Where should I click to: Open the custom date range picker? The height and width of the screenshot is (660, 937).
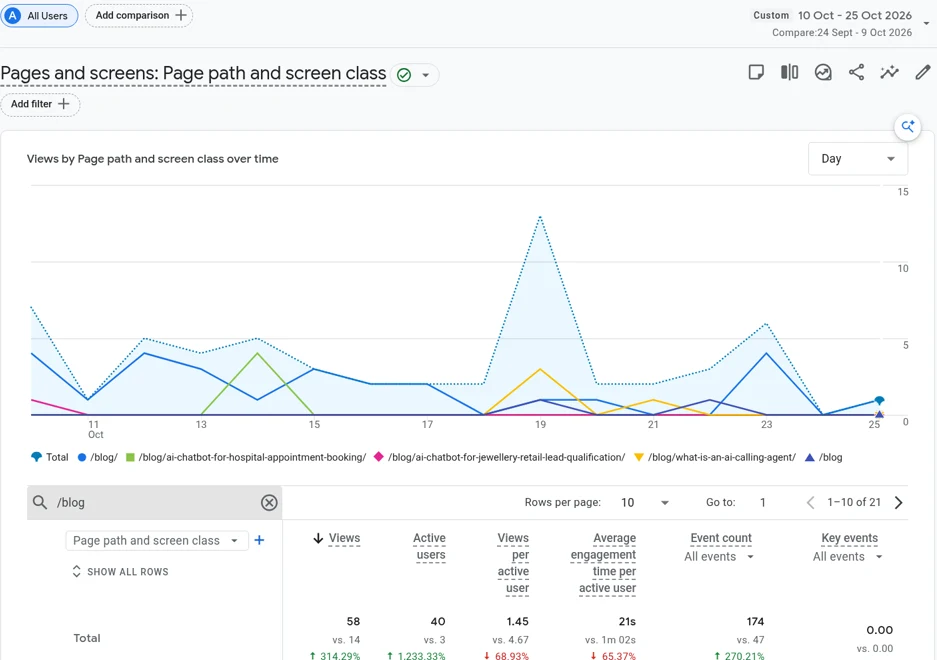(x=840, y=16)
